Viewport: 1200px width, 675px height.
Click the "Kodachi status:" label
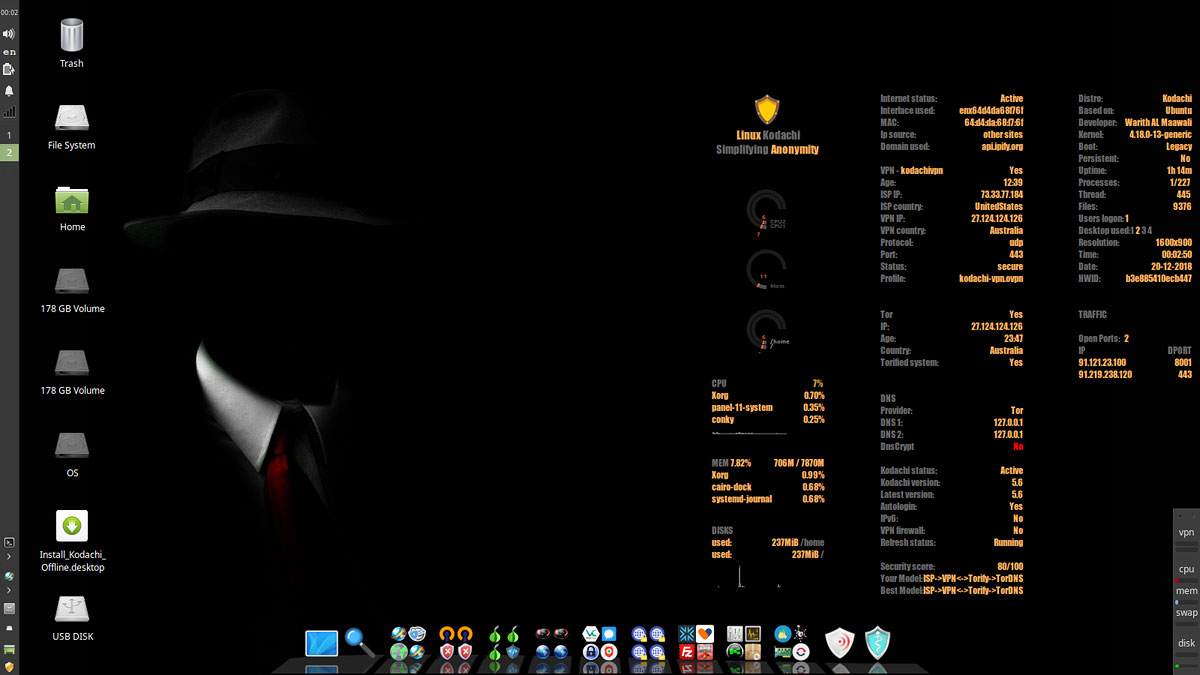coord(908,471)
